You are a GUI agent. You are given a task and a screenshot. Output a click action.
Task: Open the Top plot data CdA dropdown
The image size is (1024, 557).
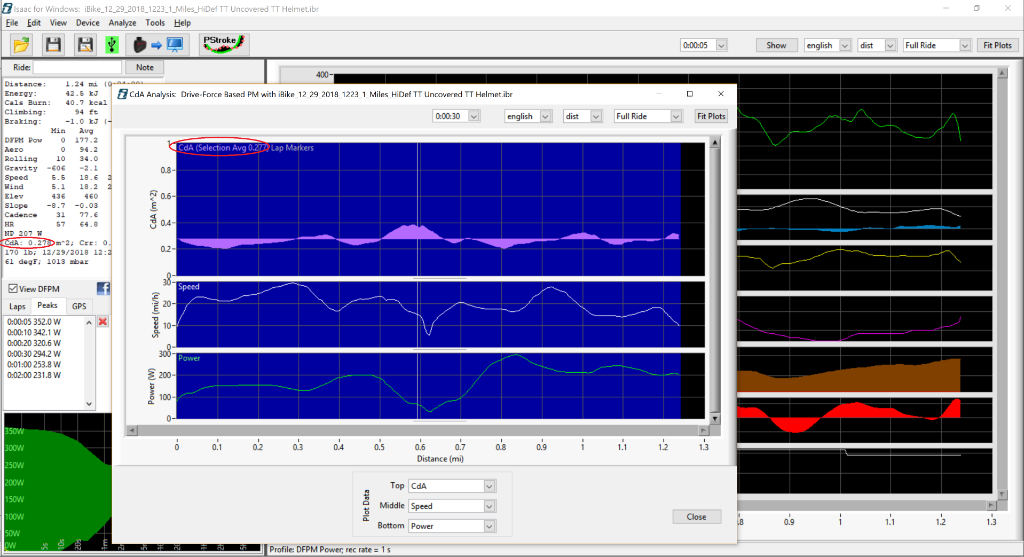pos(453,486)
